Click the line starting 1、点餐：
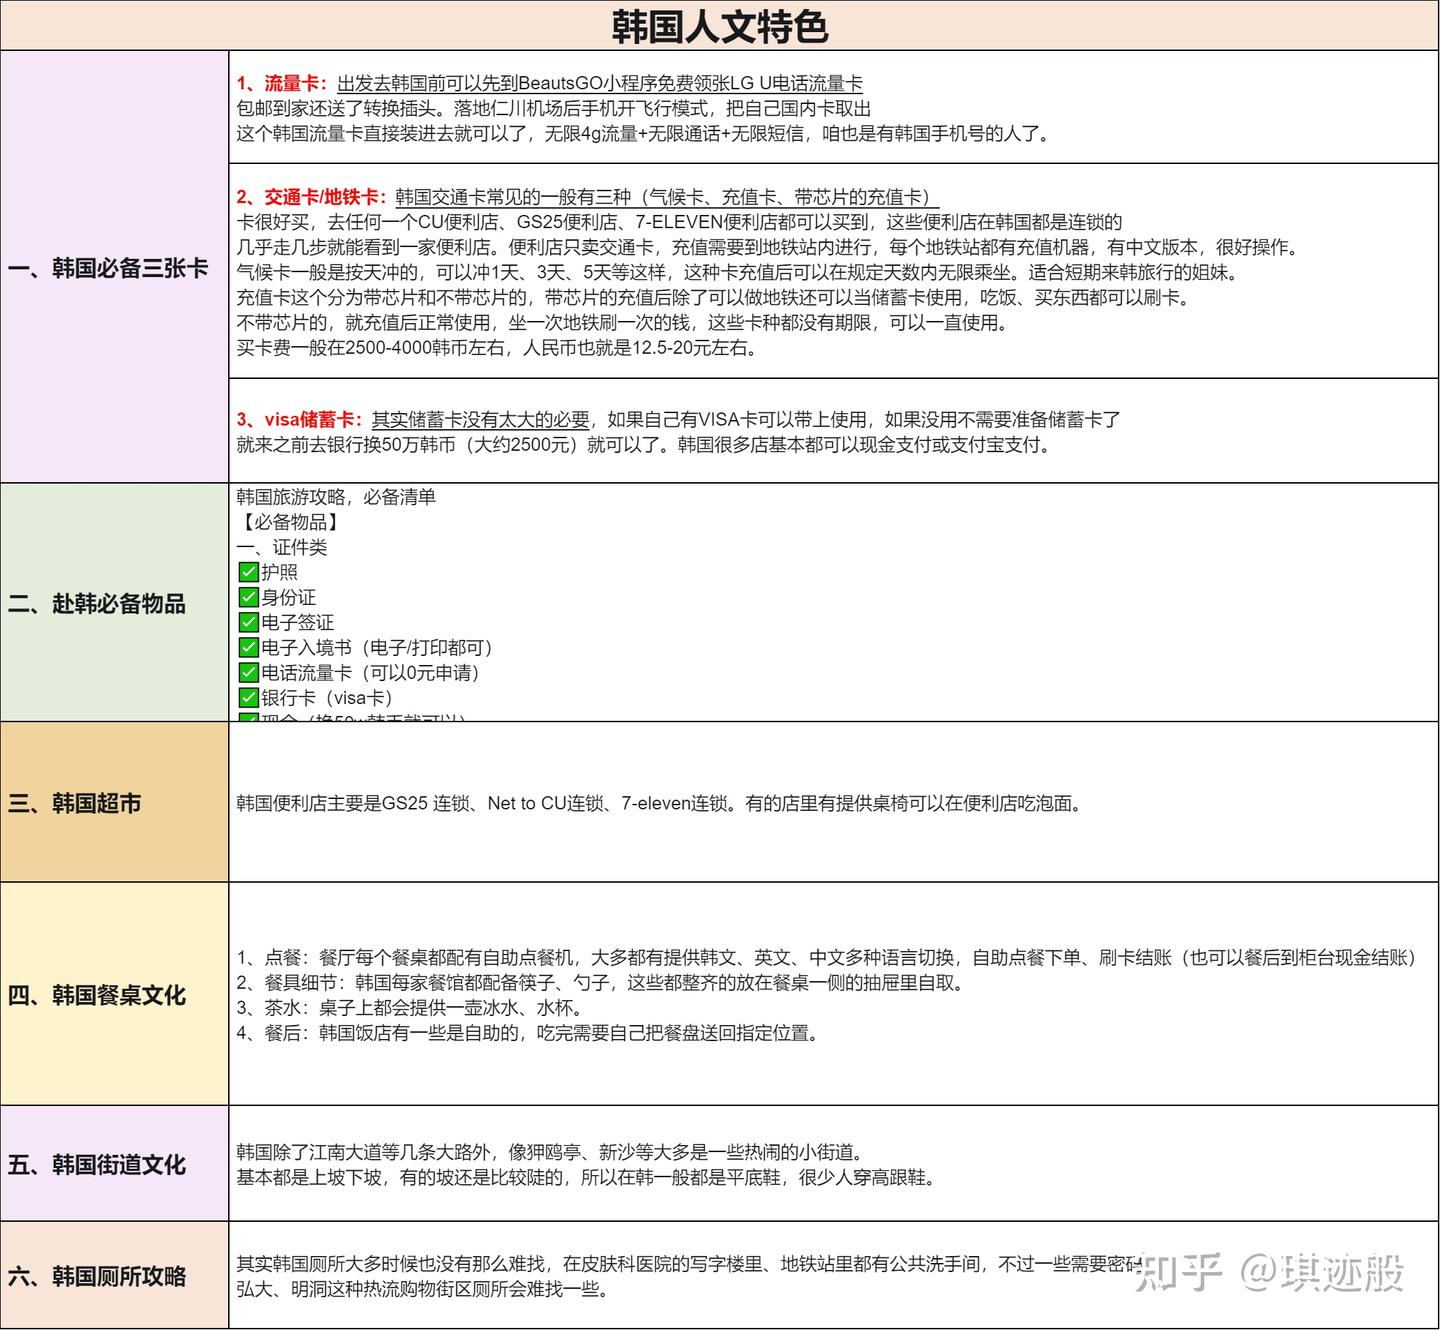The image size is (1440, 1330). [826, 958]
